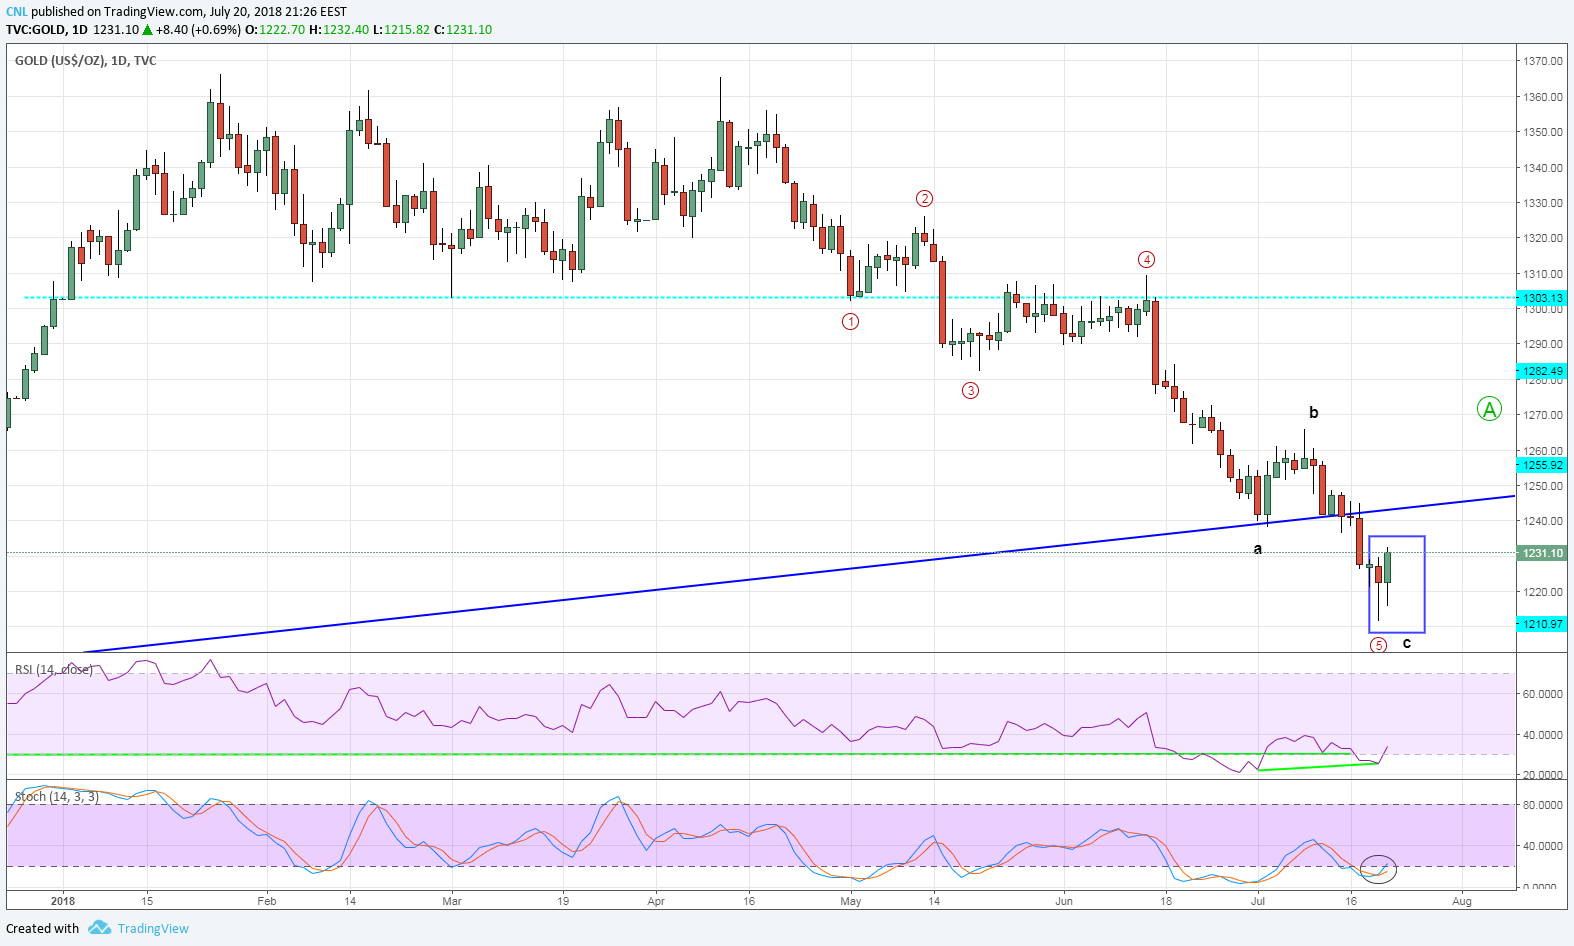
Task: Select the circled wave 4 label
Action: pyautogui.click(x=1146, y=259)
